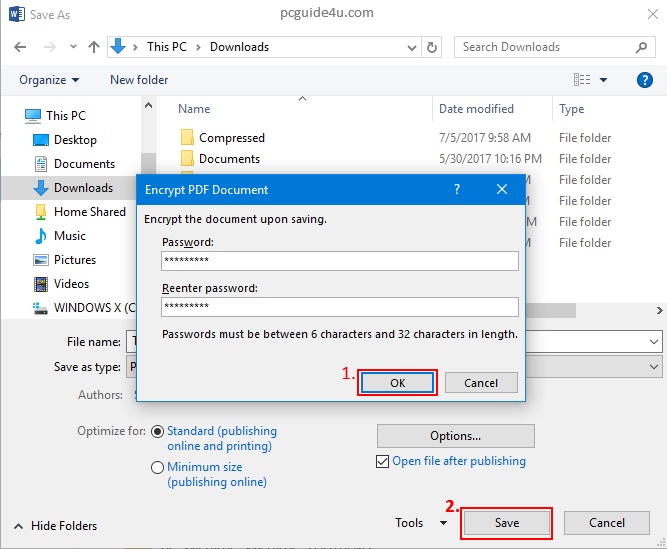The height and width of the screenshot is (549, 667).
Task: Open the help question mark icon
Action: tap(644, 80)
